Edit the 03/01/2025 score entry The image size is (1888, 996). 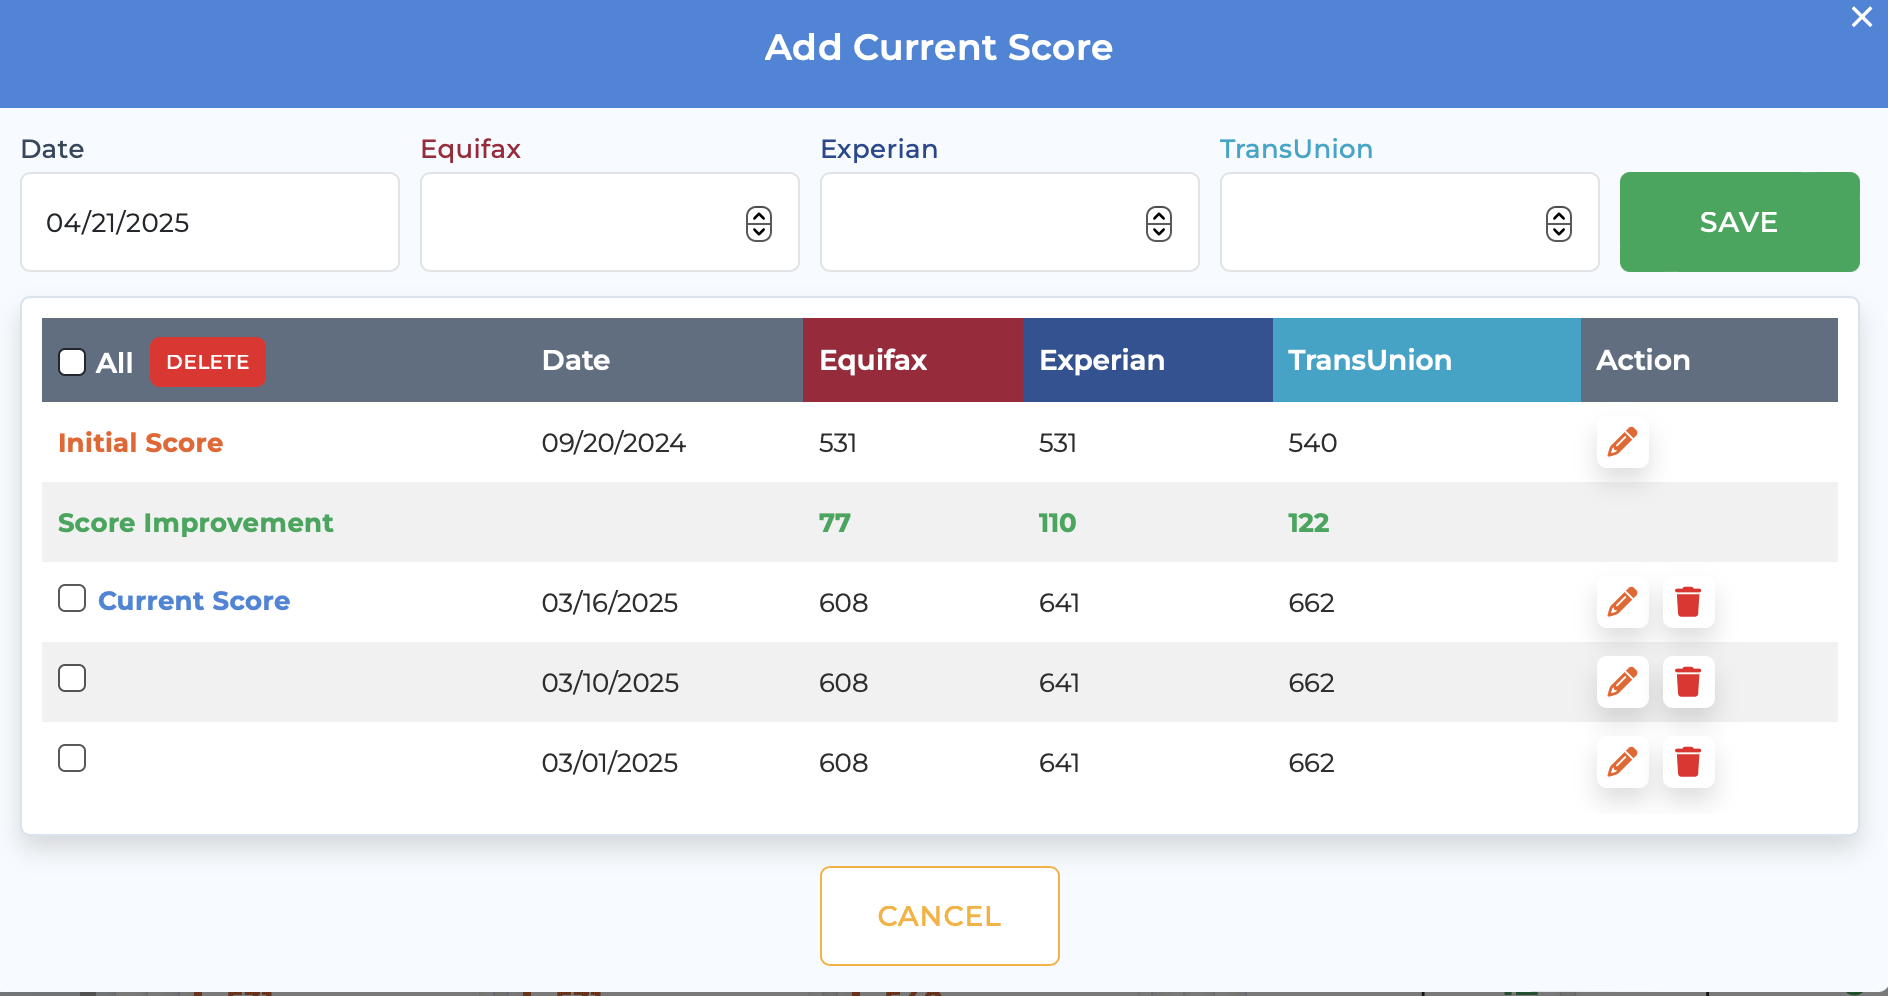pyautogui.click(x=1622, y=762)
